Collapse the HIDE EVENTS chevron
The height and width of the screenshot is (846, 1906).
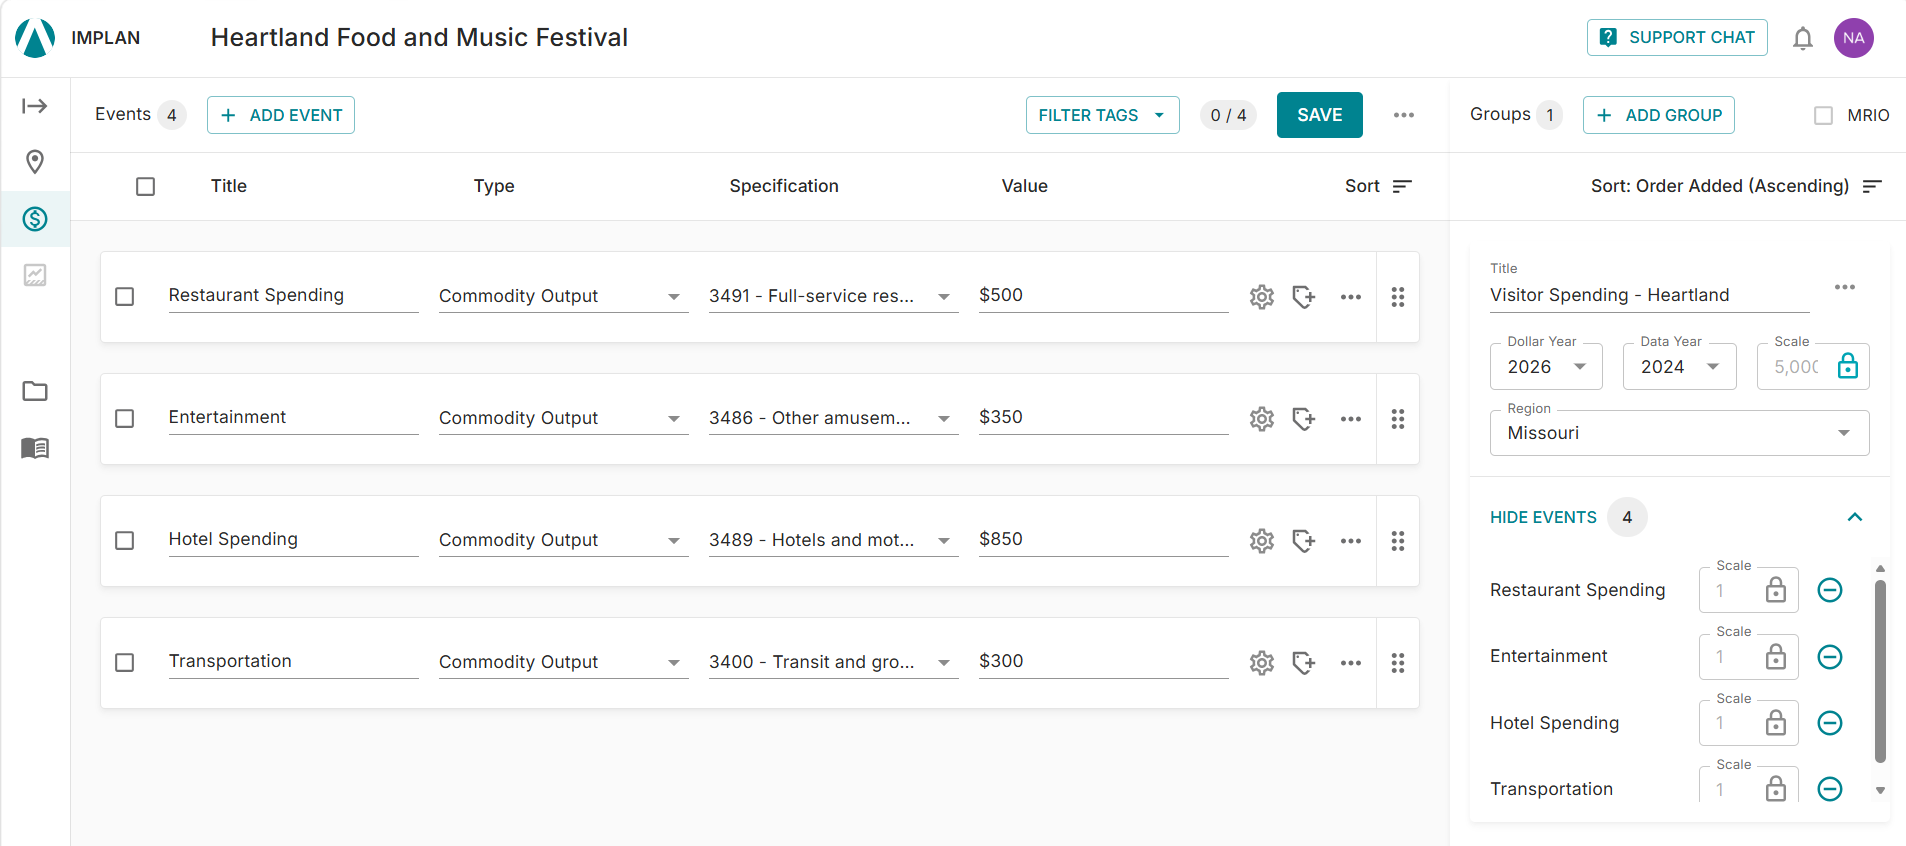1855,517
